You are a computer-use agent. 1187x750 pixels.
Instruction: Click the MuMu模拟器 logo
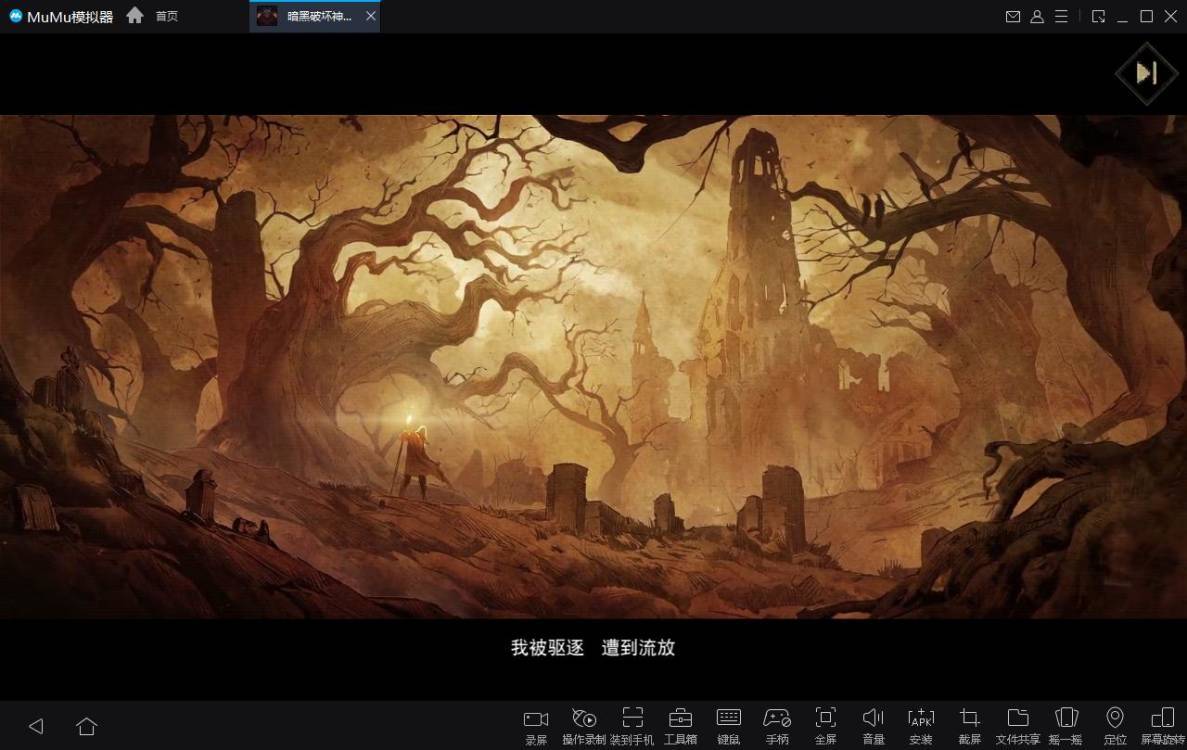click(61, 16)
